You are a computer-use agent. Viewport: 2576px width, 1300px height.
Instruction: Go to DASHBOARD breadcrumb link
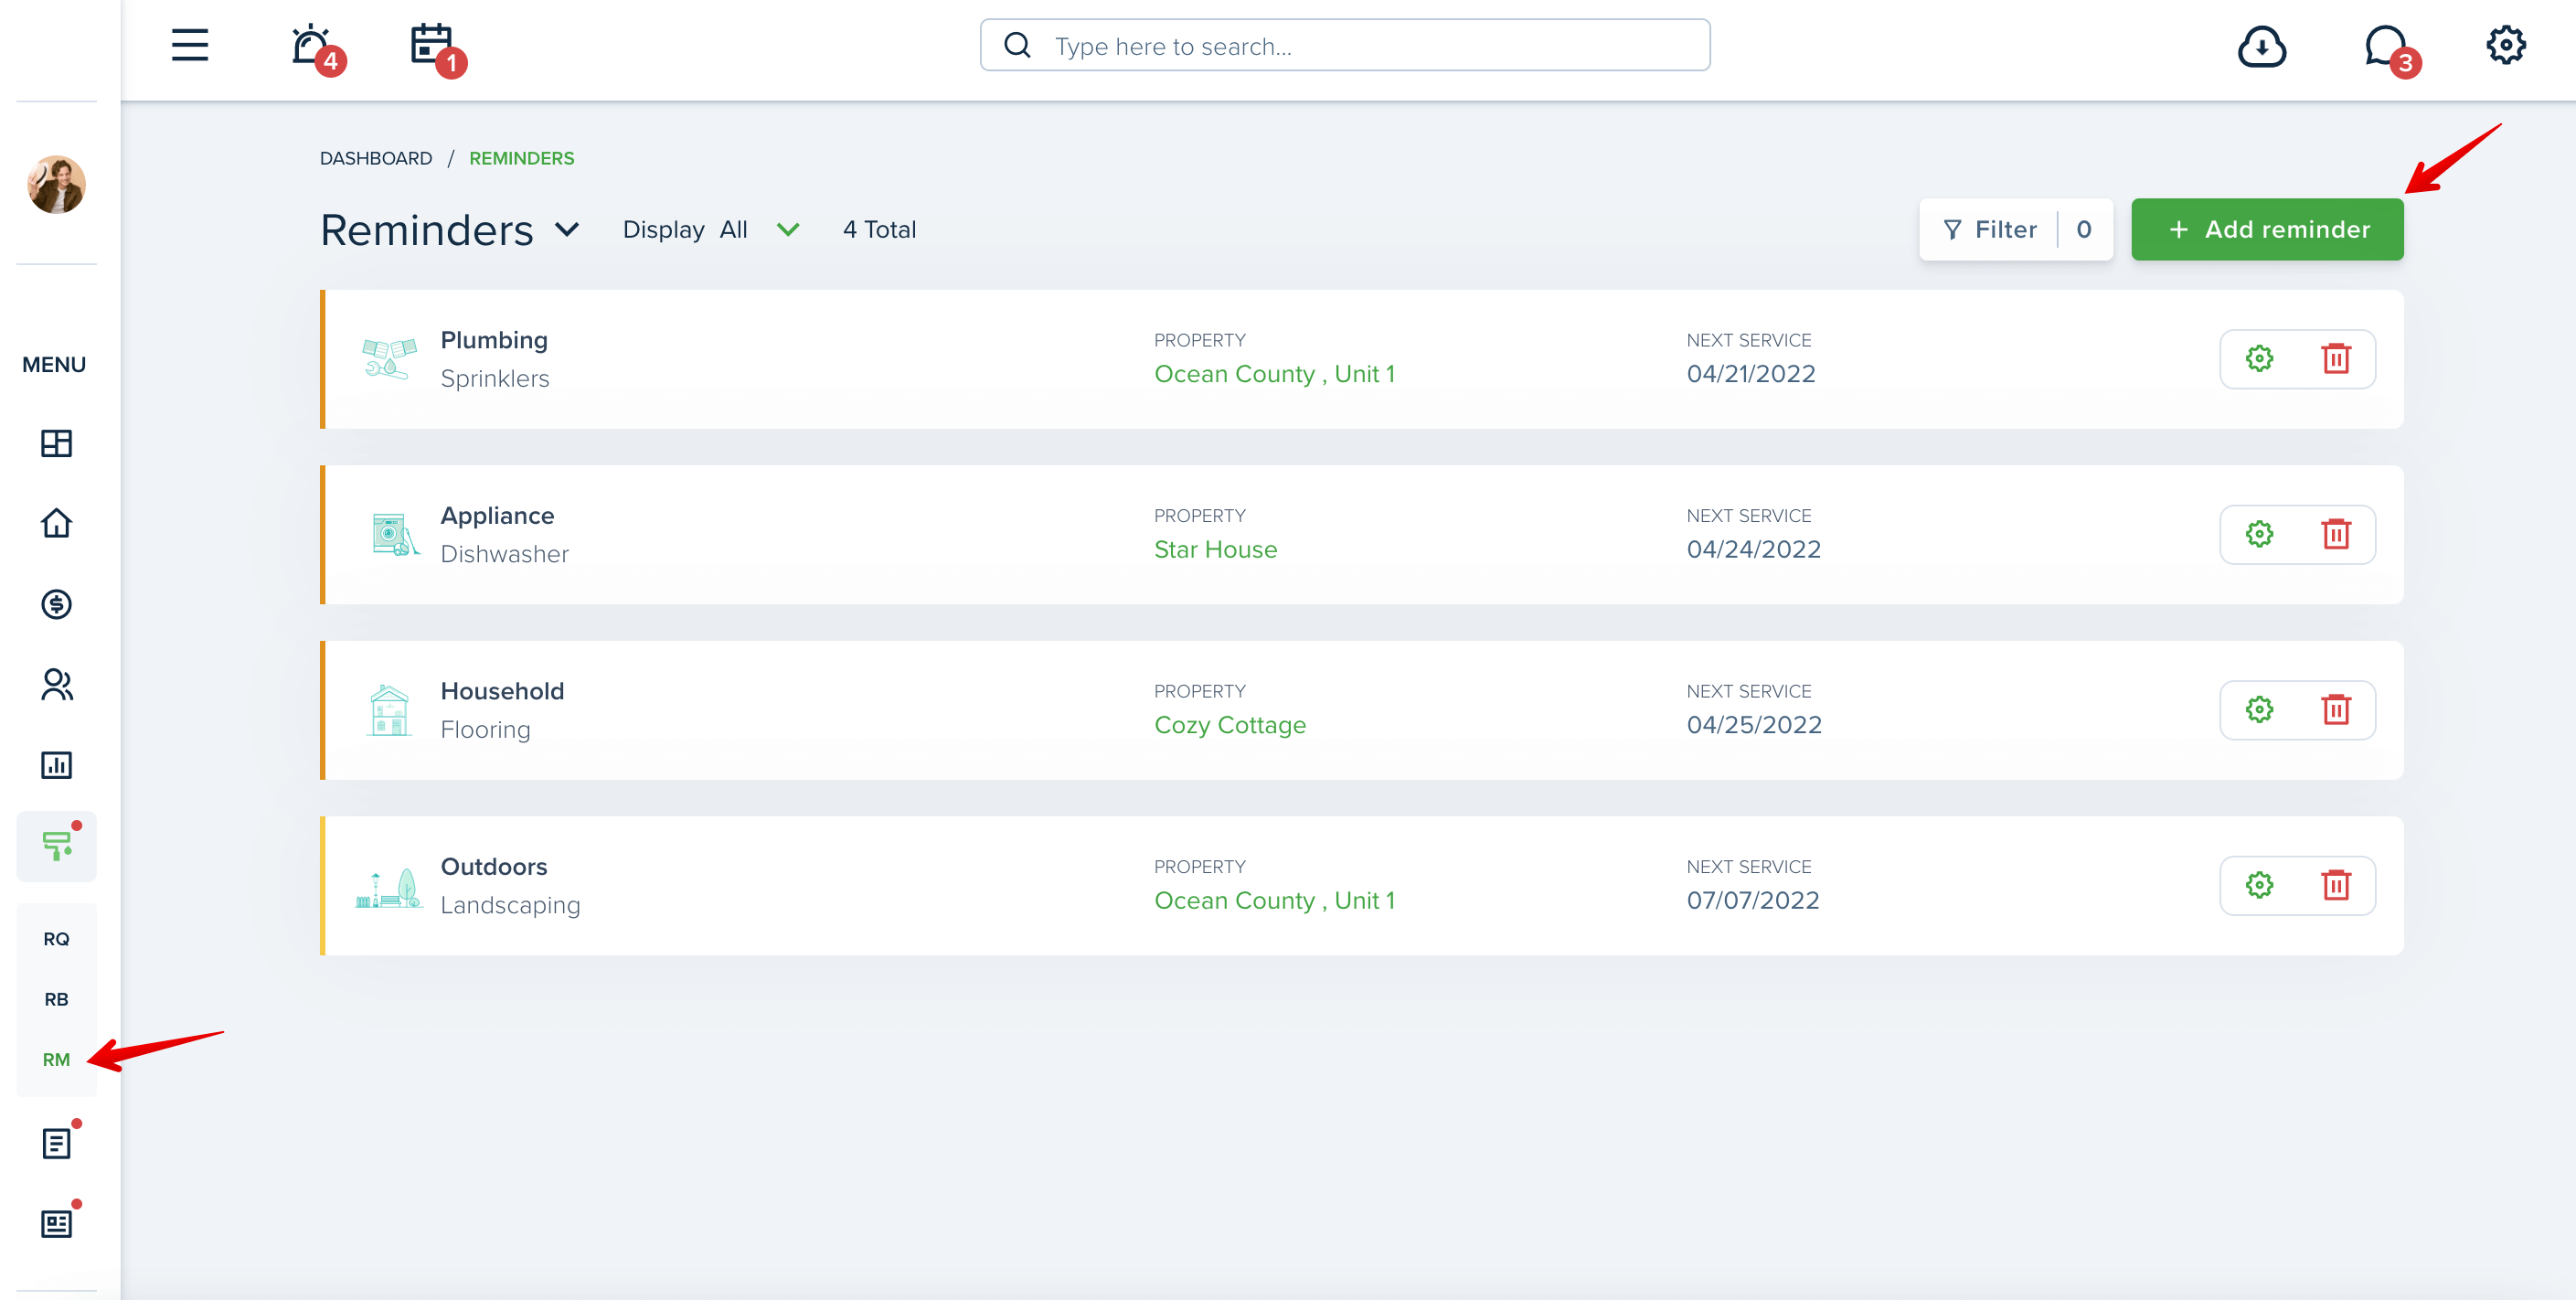[376, 158]
